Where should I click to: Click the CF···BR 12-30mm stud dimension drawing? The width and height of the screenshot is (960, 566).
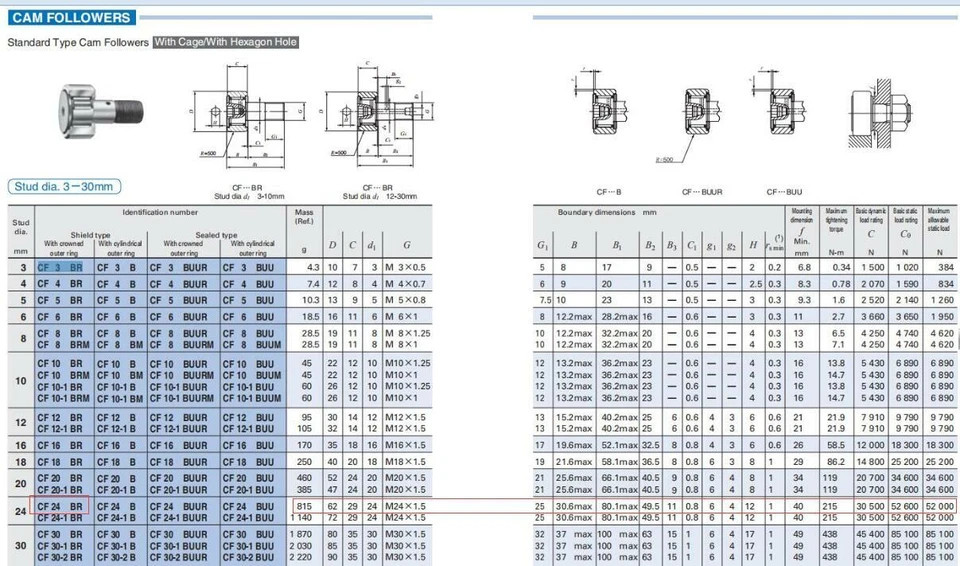377,114
